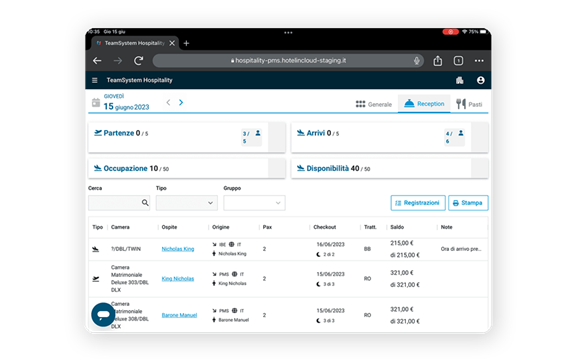Go to next day with right chevron
The height and width of the screenshot is (362, 576).
pos(181,103)
